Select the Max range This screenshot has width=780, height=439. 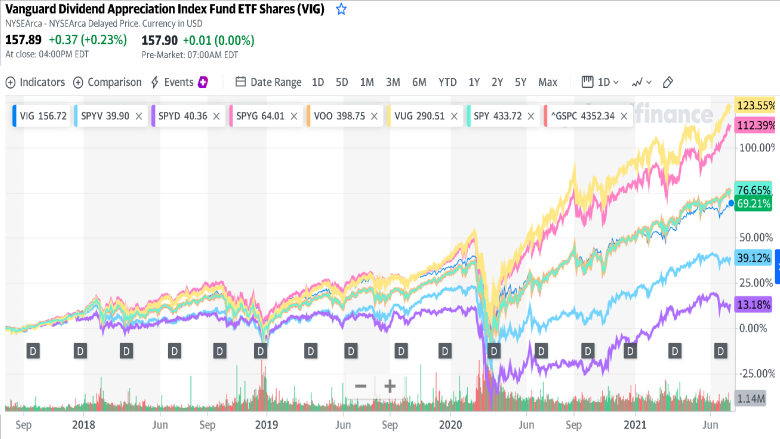(x=548, y=82)
